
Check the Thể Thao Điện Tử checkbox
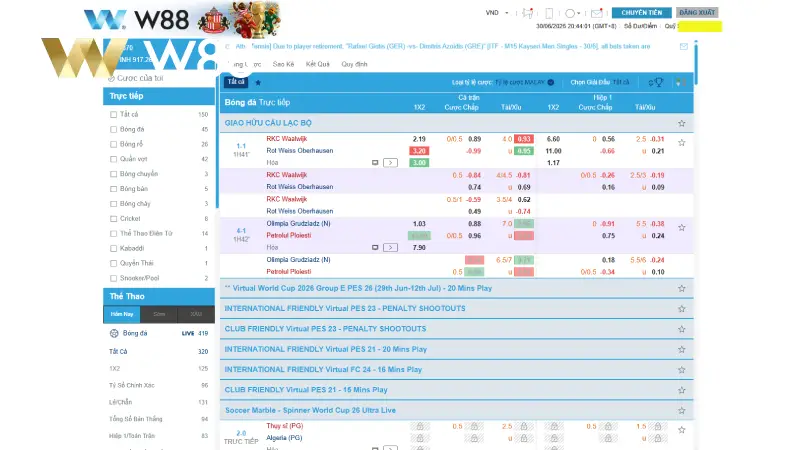[x=113, y=234]
